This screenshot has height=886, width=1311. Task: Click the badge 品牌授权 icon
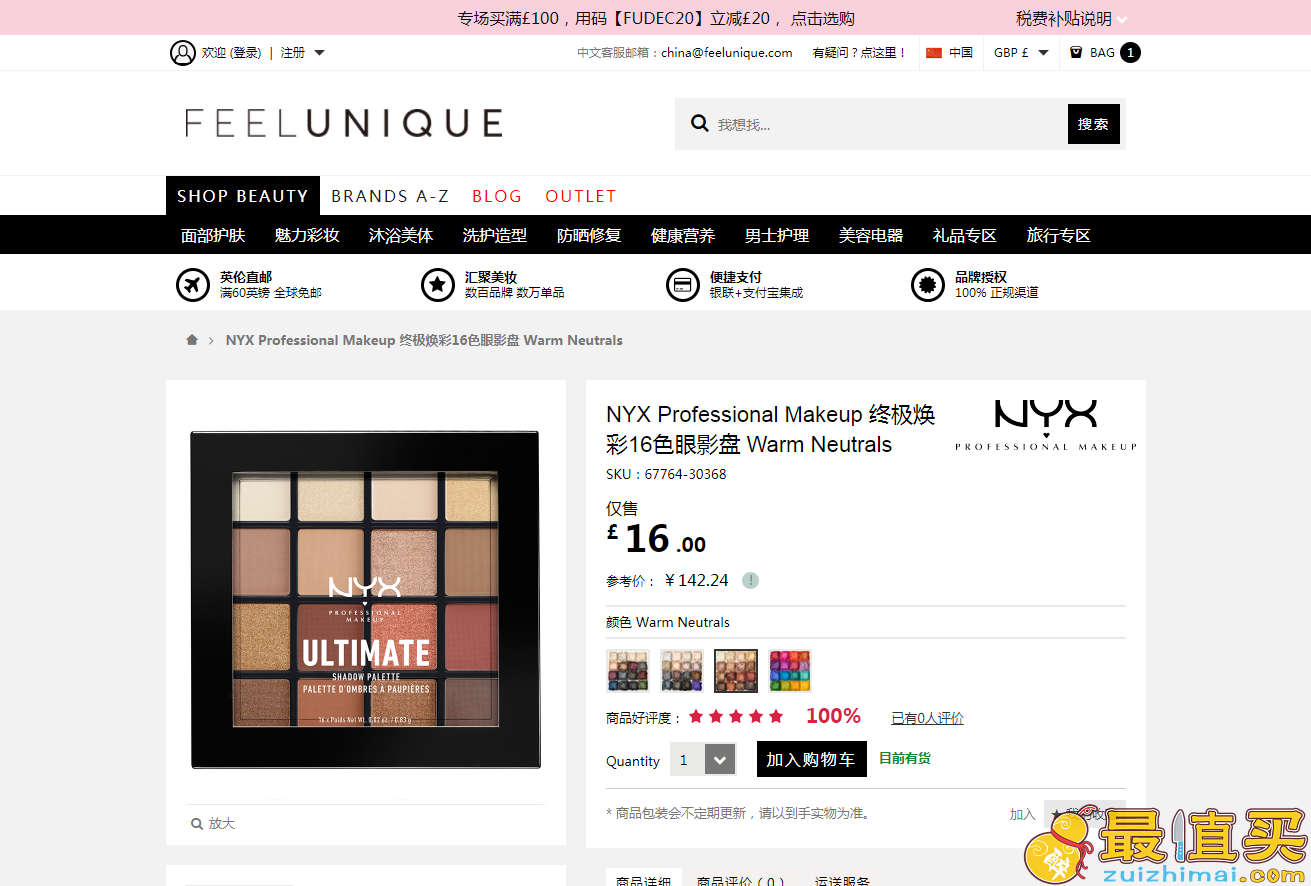pos(928,285)
